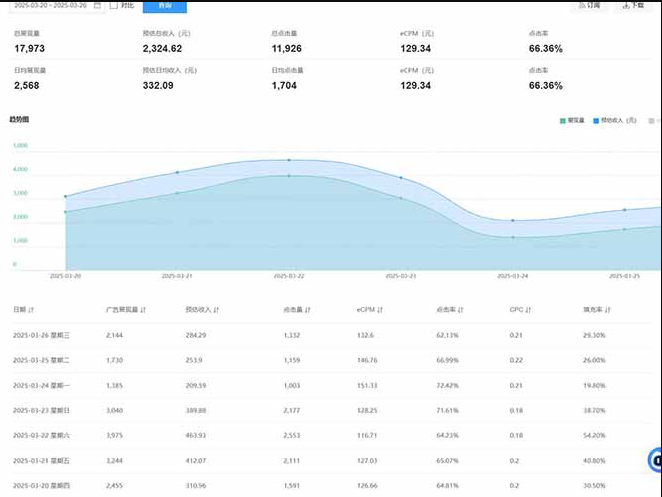662x497 pixels.
Task: Click sort icon beside CPC header
Action: pos(528,309)
